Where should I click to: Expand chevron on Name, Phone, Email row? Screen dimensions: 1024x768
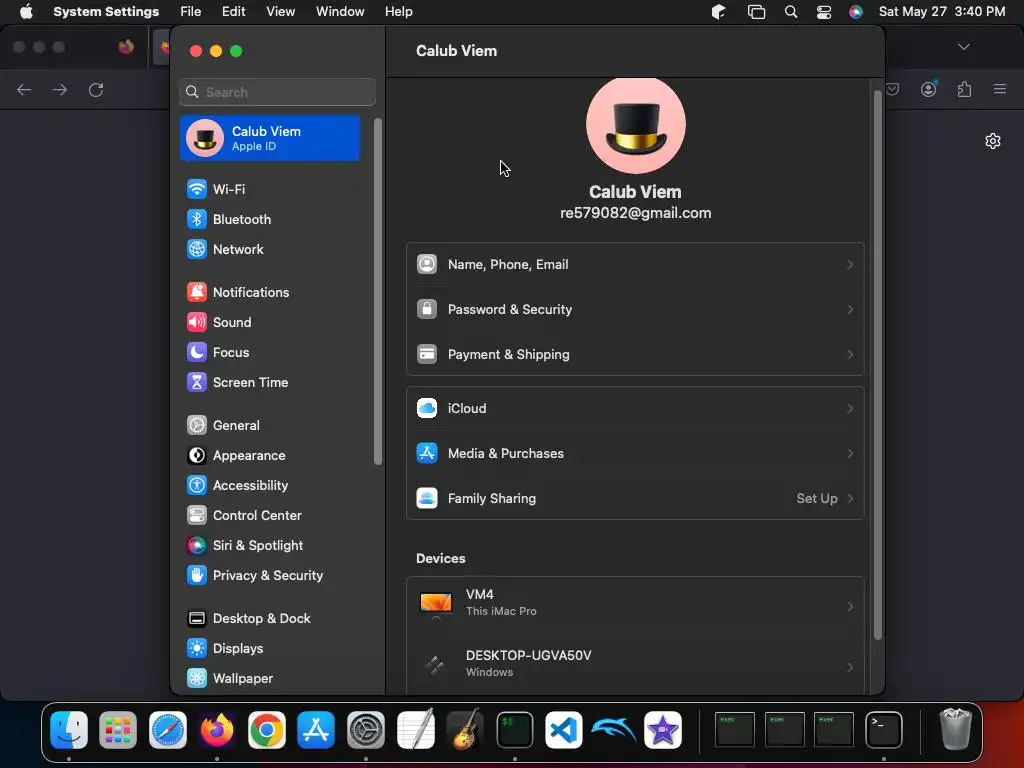pos(850,264)
